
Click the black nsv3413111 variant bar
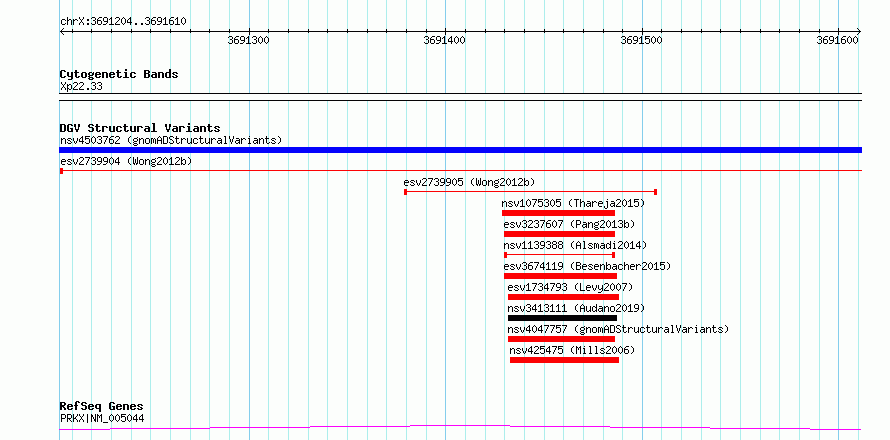[x=562, y=318]
